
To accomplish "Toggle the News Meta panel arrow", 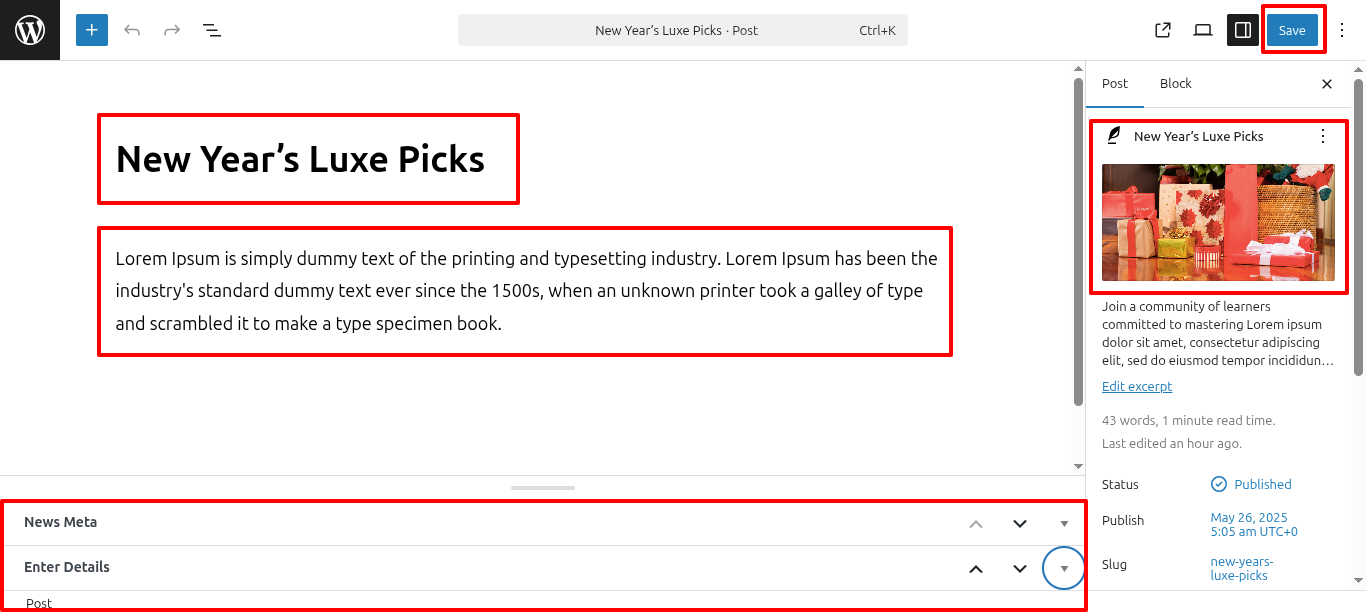I will tap(1064, 523).
